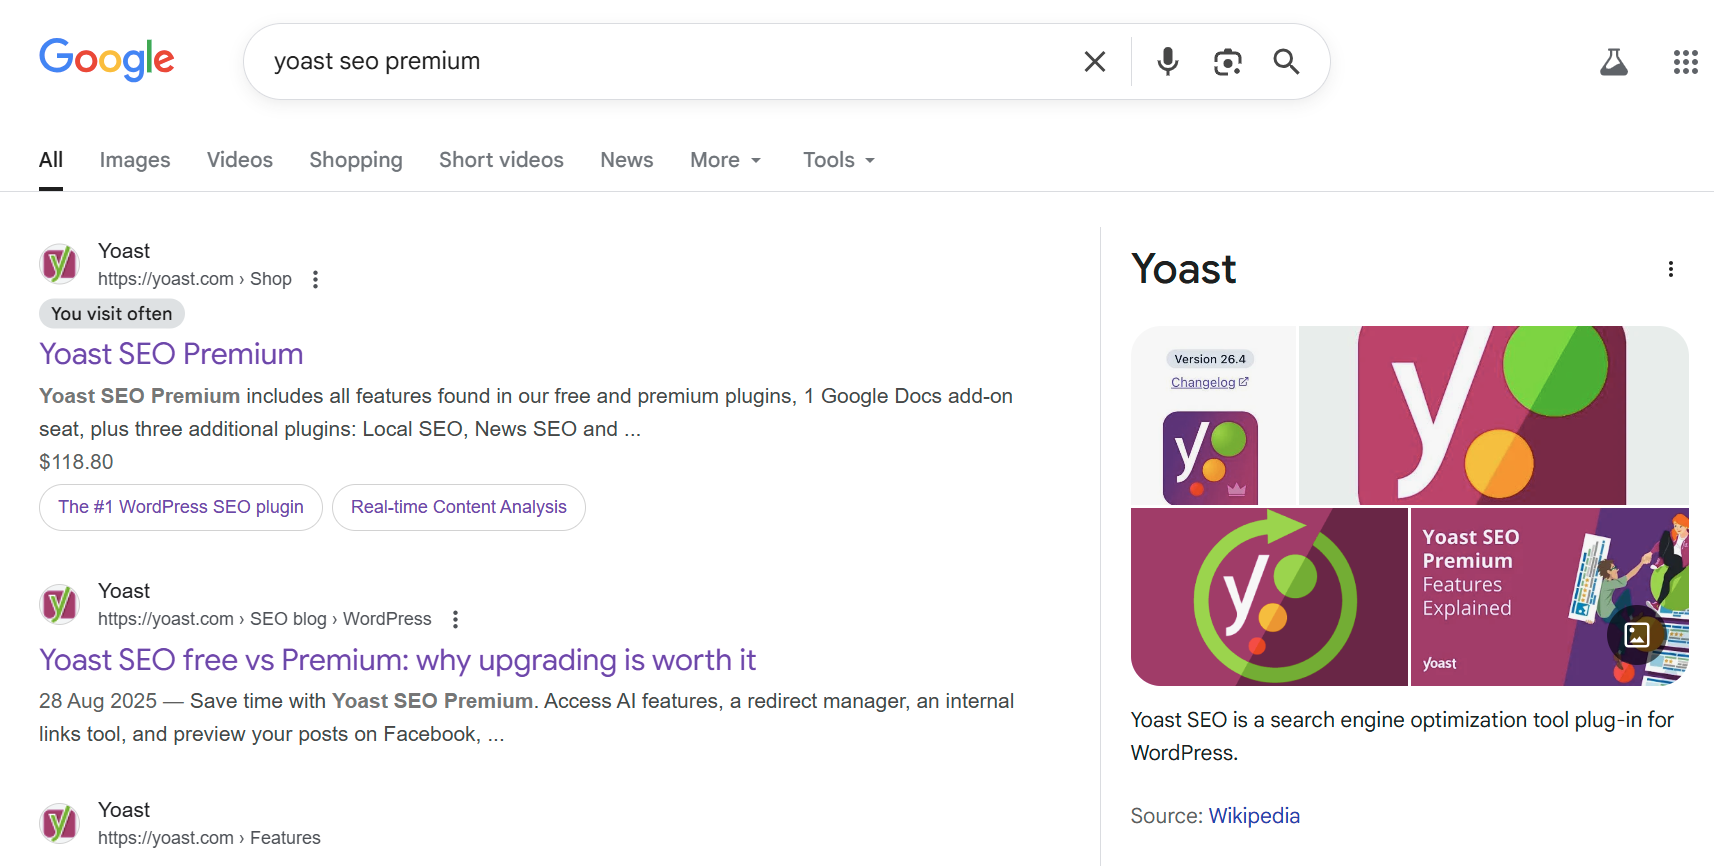This screenshot has height=866, width=1714.
Task: Open options for Yoast Shop result
Action: [315, 279]
